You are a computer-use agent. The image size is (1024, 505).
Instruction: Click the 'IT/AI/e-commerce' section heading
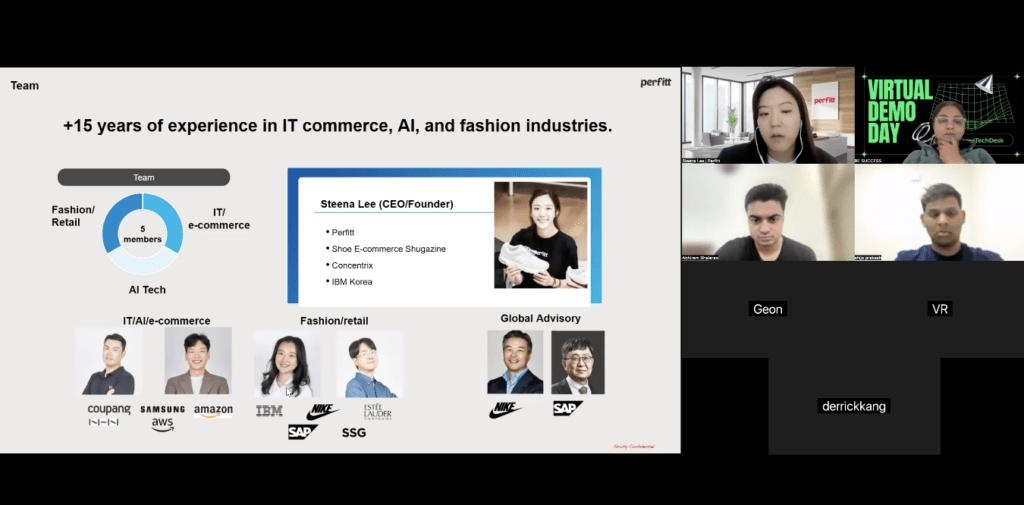[167, 321]
